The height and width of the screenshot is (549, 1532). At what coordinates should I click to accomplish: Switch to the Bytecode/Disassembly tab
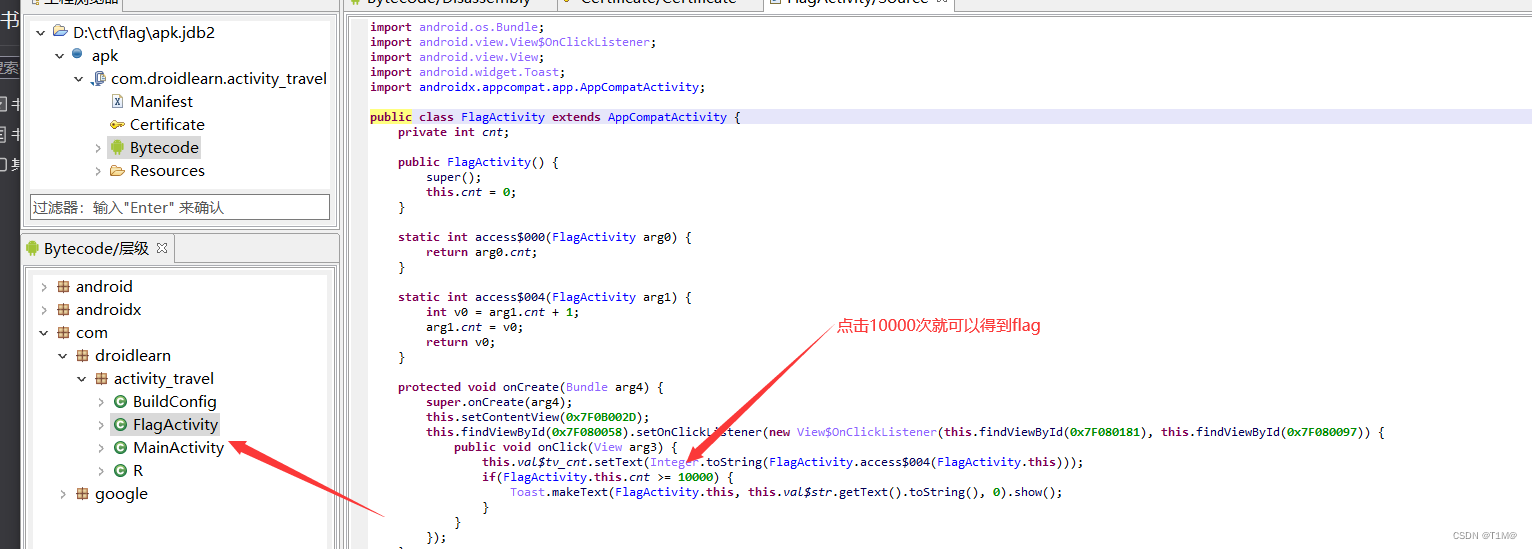[449, 3]
